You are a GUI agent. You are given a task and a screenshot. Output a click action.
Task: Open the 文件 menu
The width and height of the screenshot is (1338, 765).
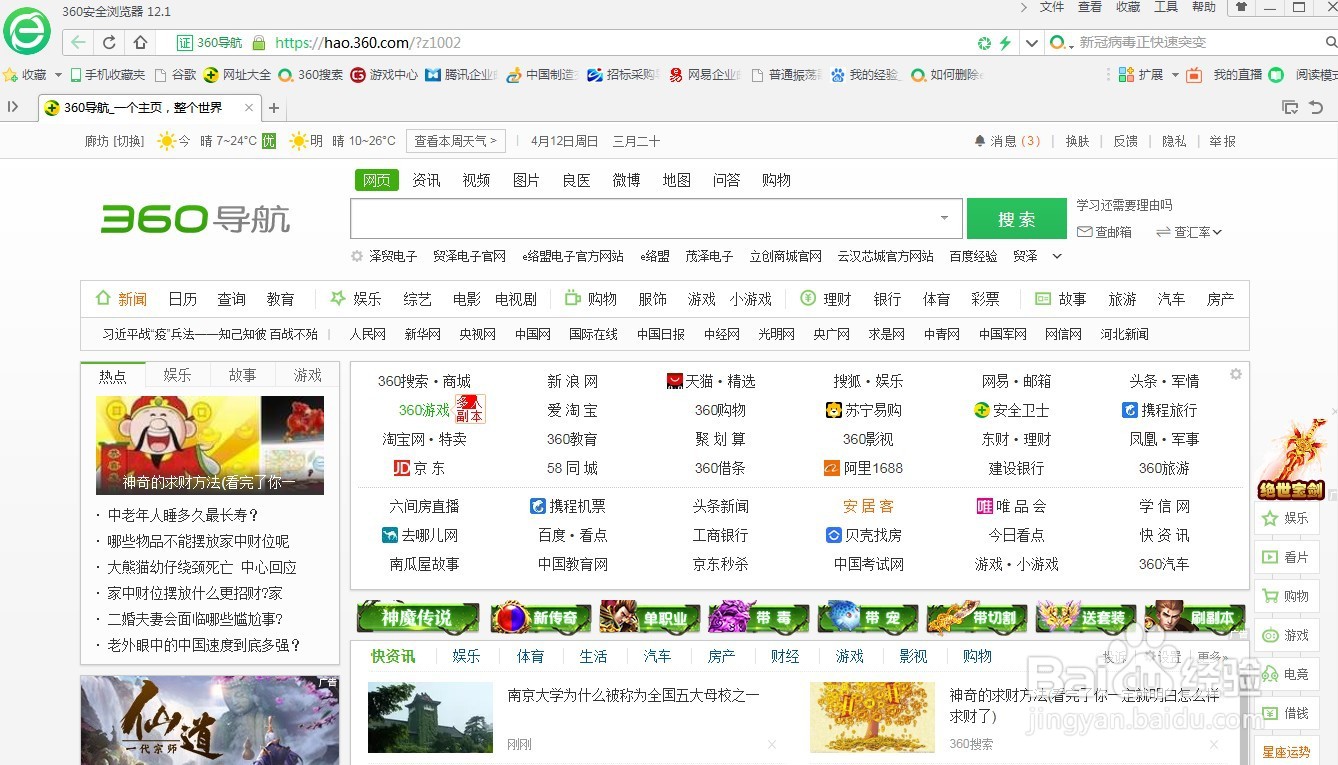(1052, 7)
